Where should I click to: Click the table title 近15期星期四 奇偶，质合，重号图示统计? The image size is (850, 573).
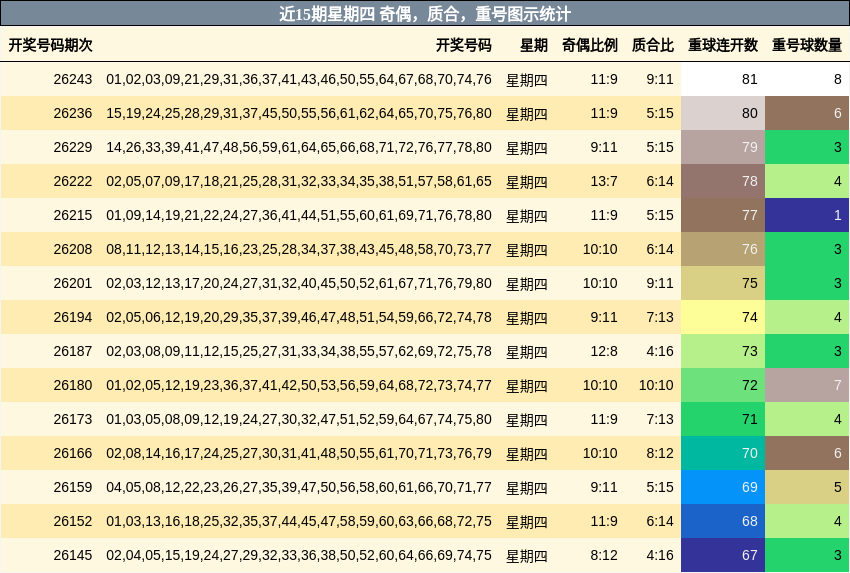[425, 14]
